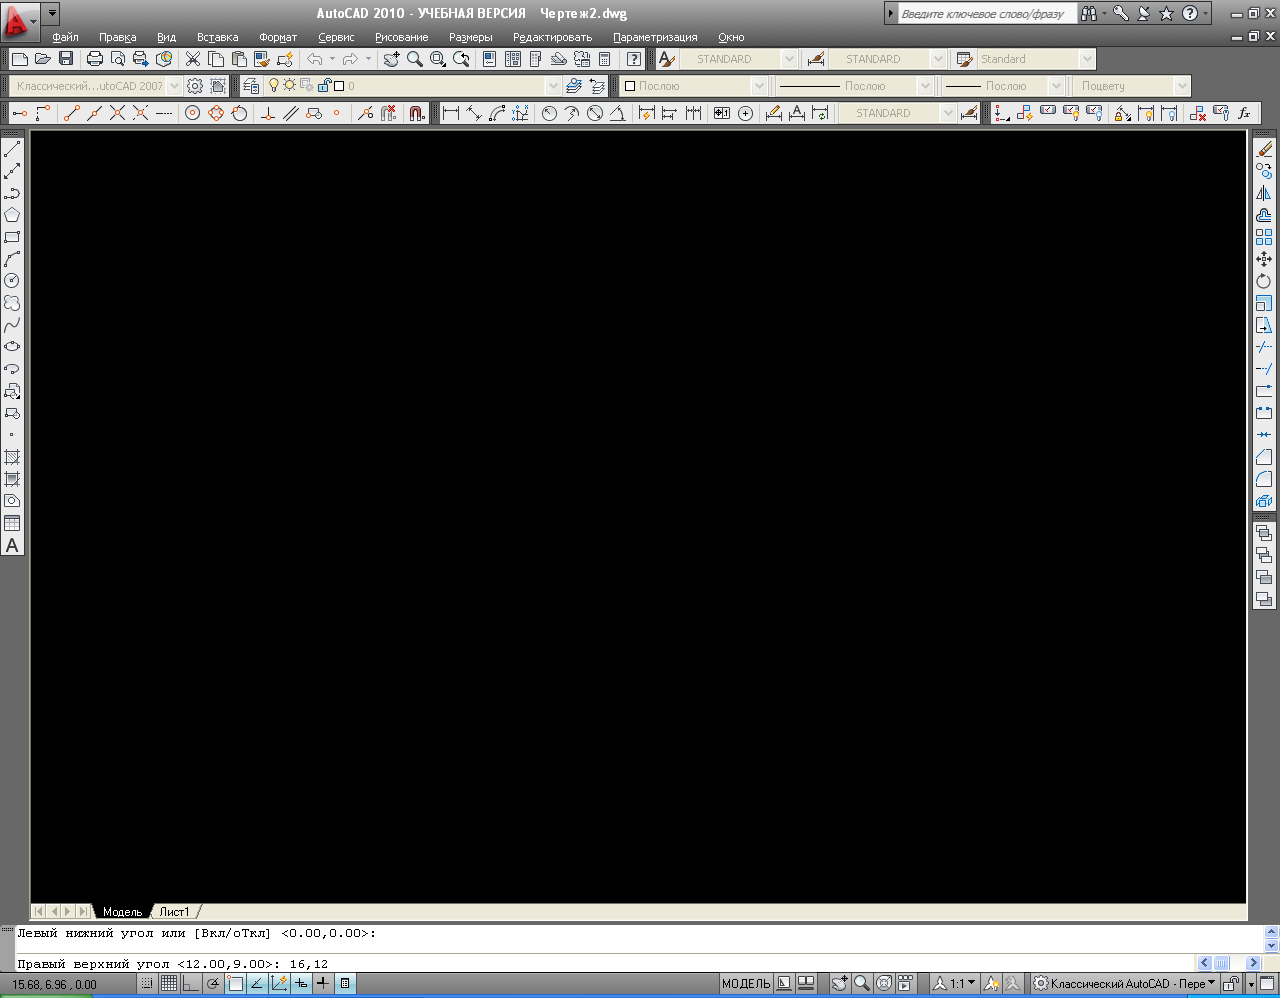Select the Circle draw tool
This screenshot has height=998, width=1280.
12,281
